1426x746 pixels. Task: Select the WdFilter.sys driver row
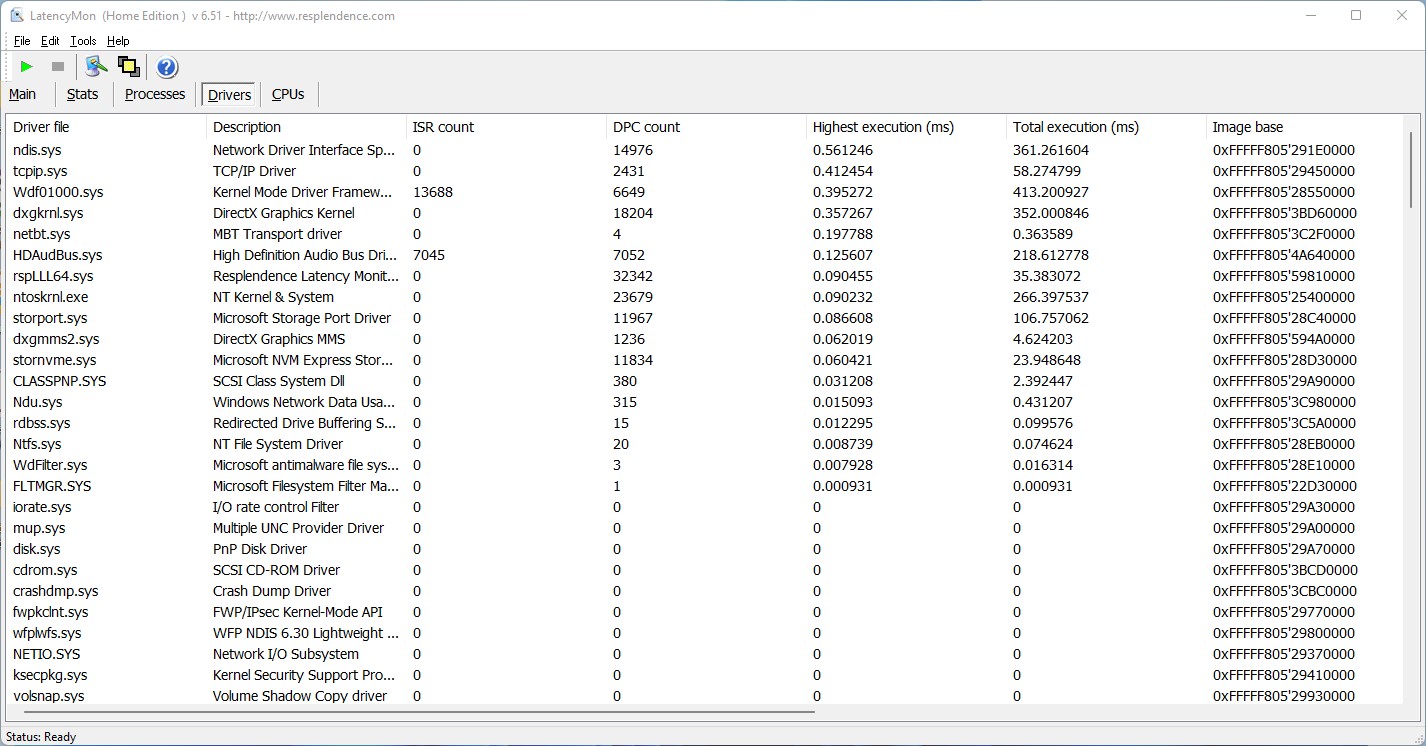click(705, 465)
